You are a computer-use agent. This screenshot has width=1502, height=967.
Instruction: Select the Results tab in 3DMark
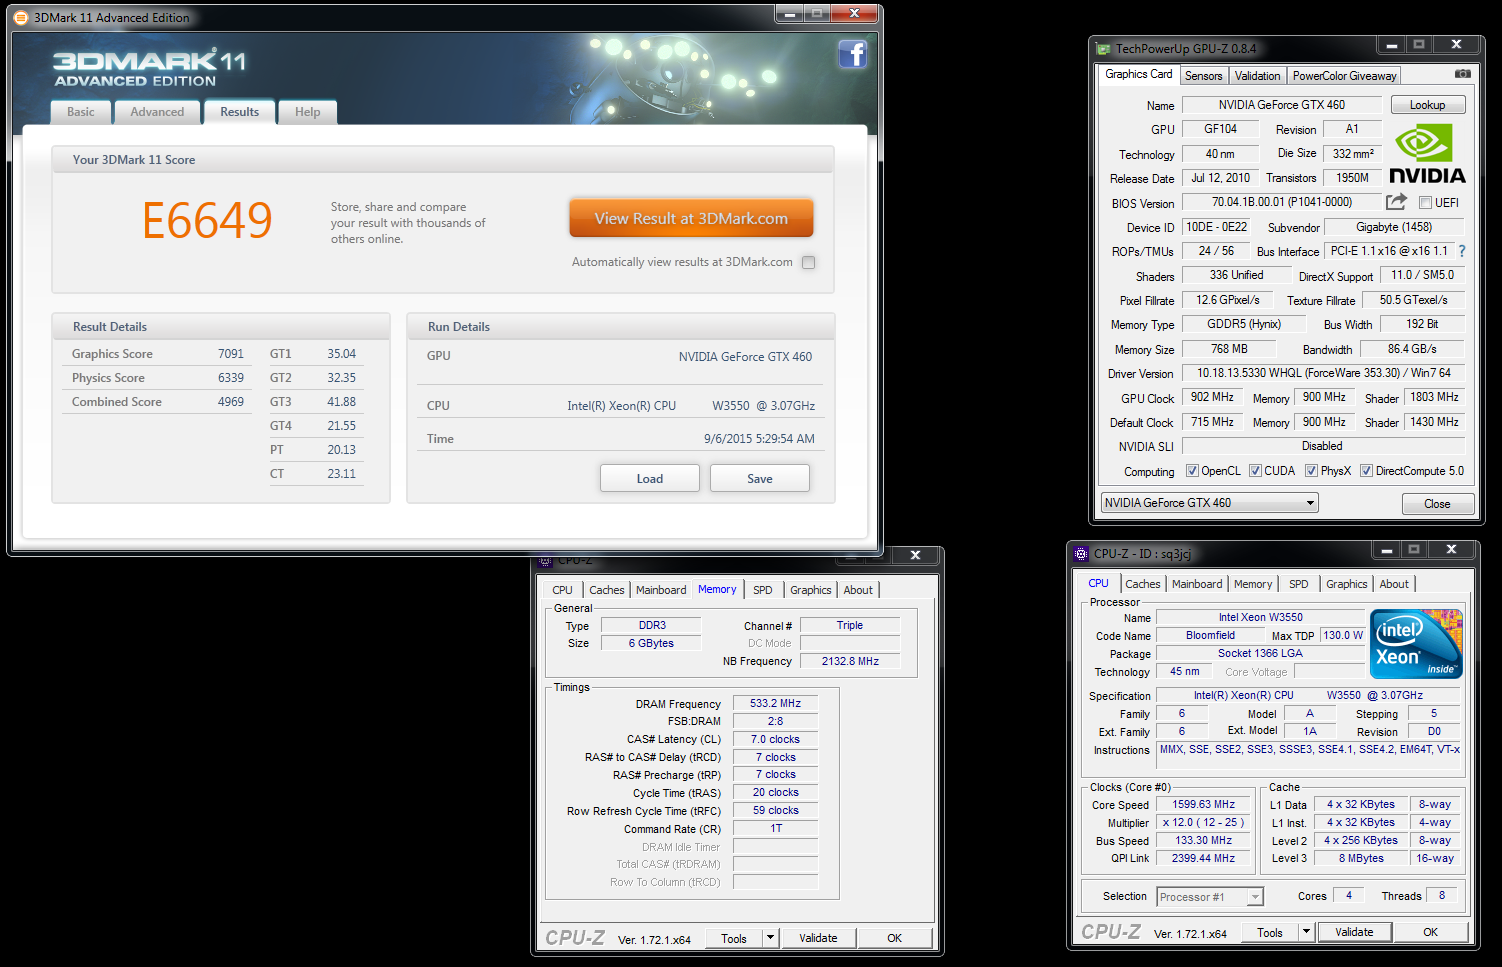[x=240, y=112]
